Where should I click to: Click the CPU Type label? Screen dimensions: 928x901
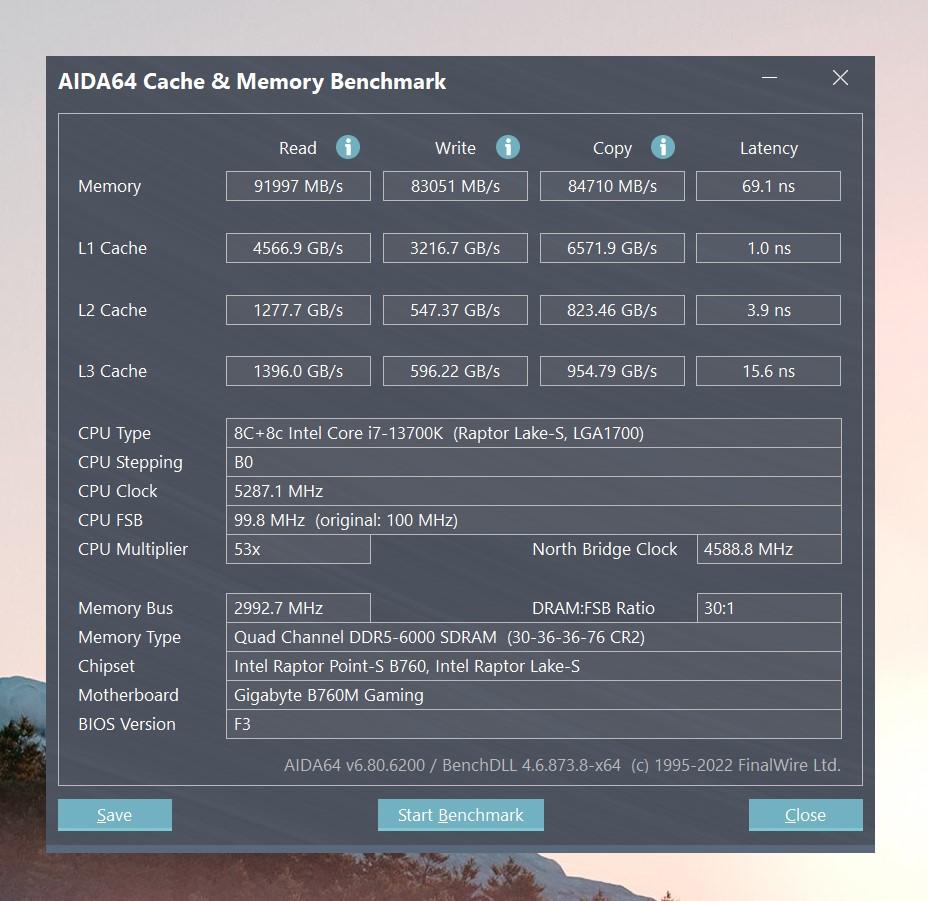(x=114, y=433)
